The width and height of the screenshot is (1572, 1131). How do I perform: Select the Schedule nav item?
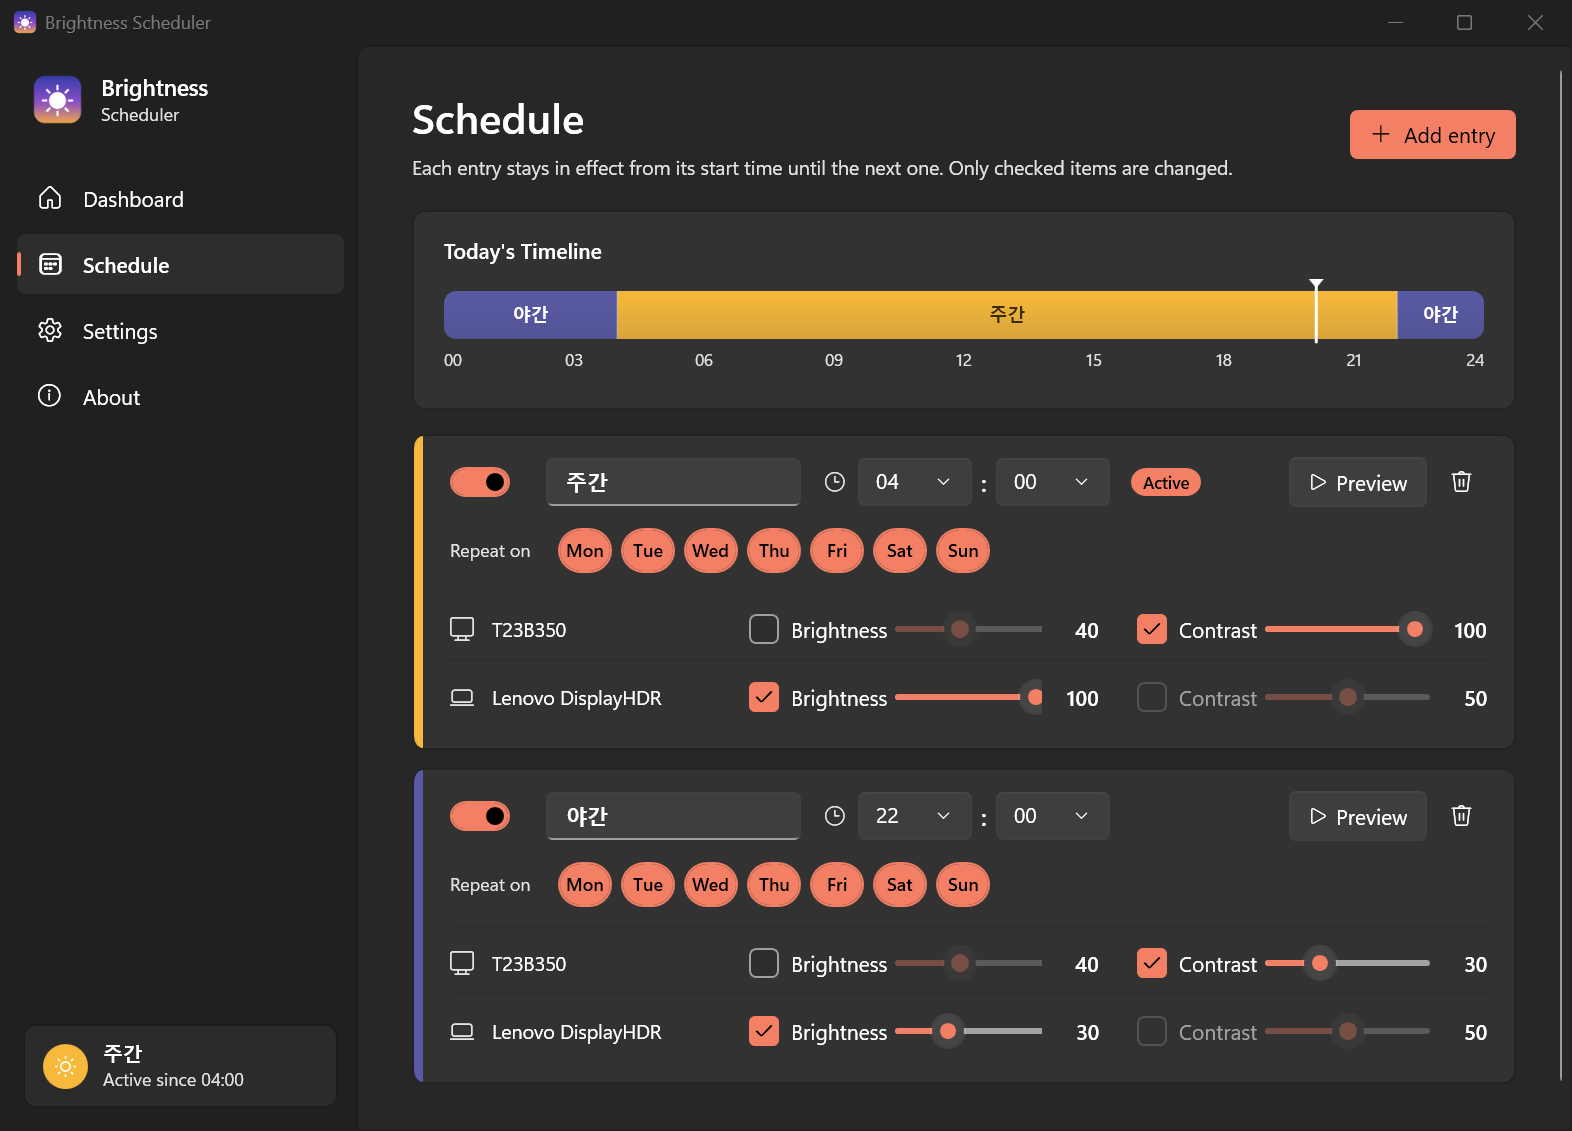pos(180,264)
